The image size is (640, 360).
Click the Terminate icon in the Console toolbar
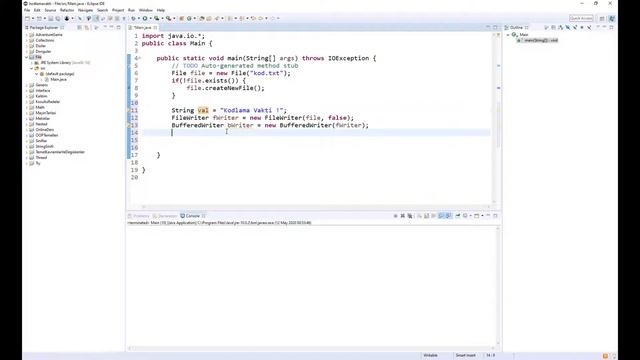[395, 216]
